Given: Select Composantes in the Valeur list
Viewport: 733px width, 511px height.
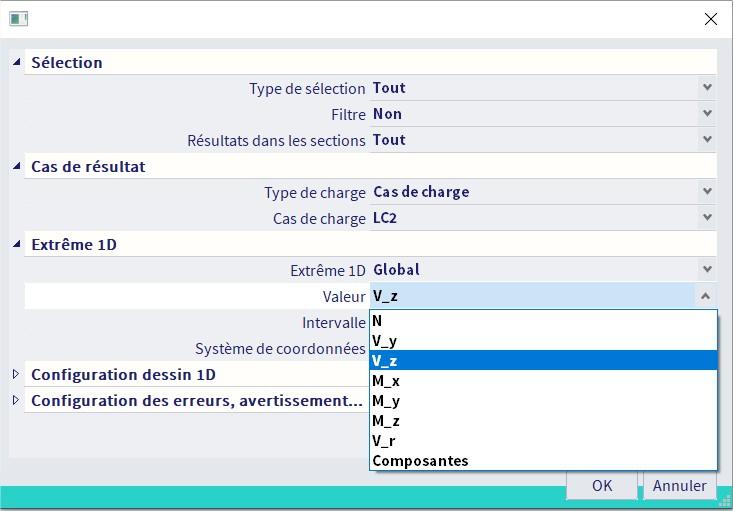Looking at the screenshot, I should coord(543,461).
